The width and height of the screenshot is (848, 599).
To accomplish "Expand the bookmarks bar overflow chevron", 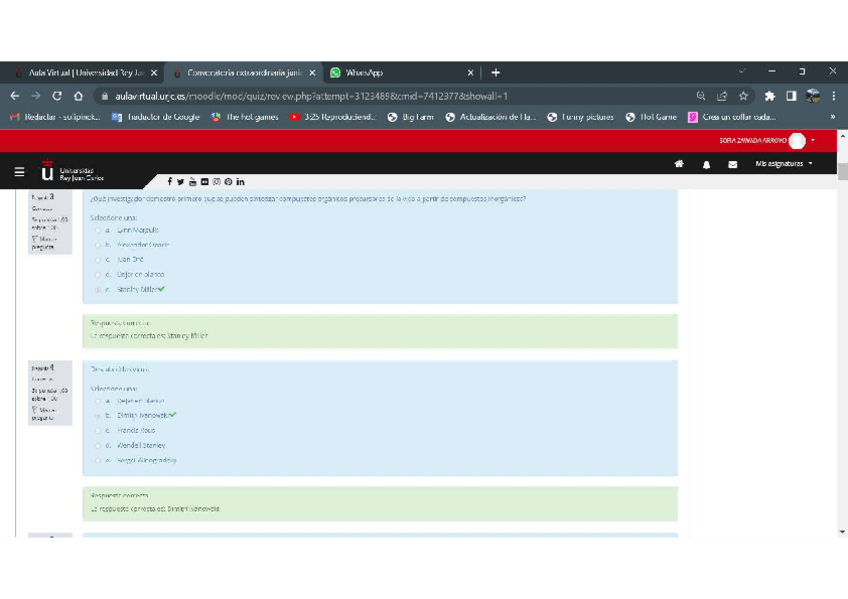I will tap(832, 117).
